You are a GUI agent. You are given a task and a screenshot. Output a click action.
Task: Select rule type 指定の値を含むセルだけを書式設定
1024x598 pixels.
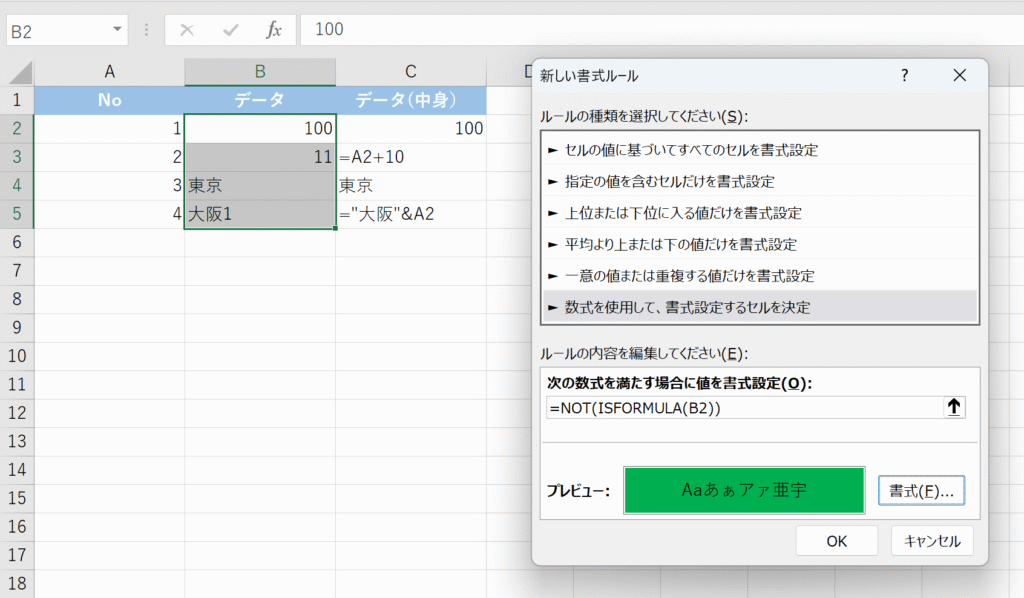click(x=668, y=181)
